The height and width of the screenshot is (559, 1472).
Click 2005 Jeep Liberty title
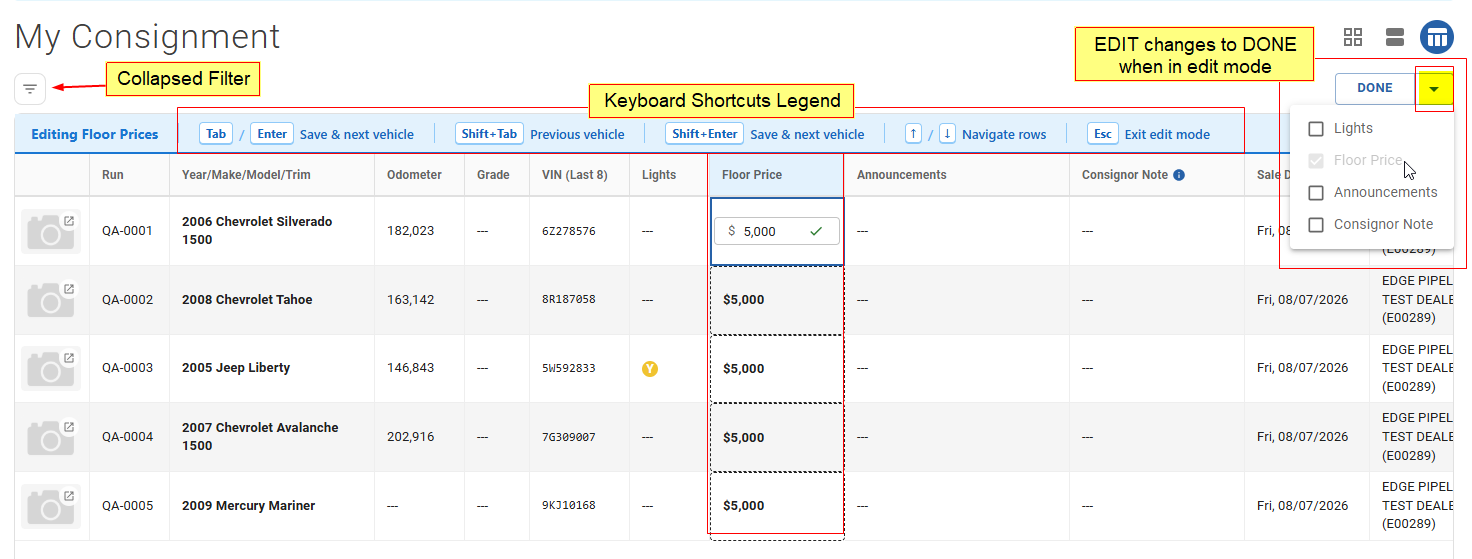(x=236, y=368)
